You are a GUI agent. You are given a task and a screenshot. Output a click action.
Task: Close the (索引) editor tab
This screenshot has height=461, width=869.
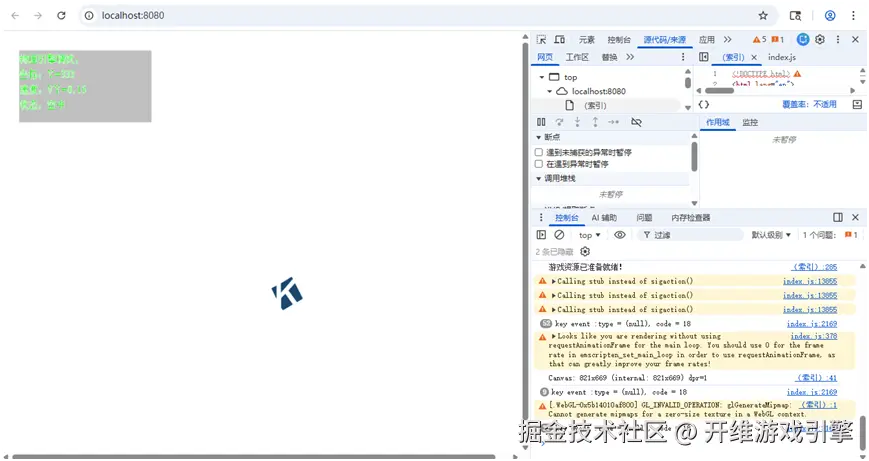tap(754, 57)
